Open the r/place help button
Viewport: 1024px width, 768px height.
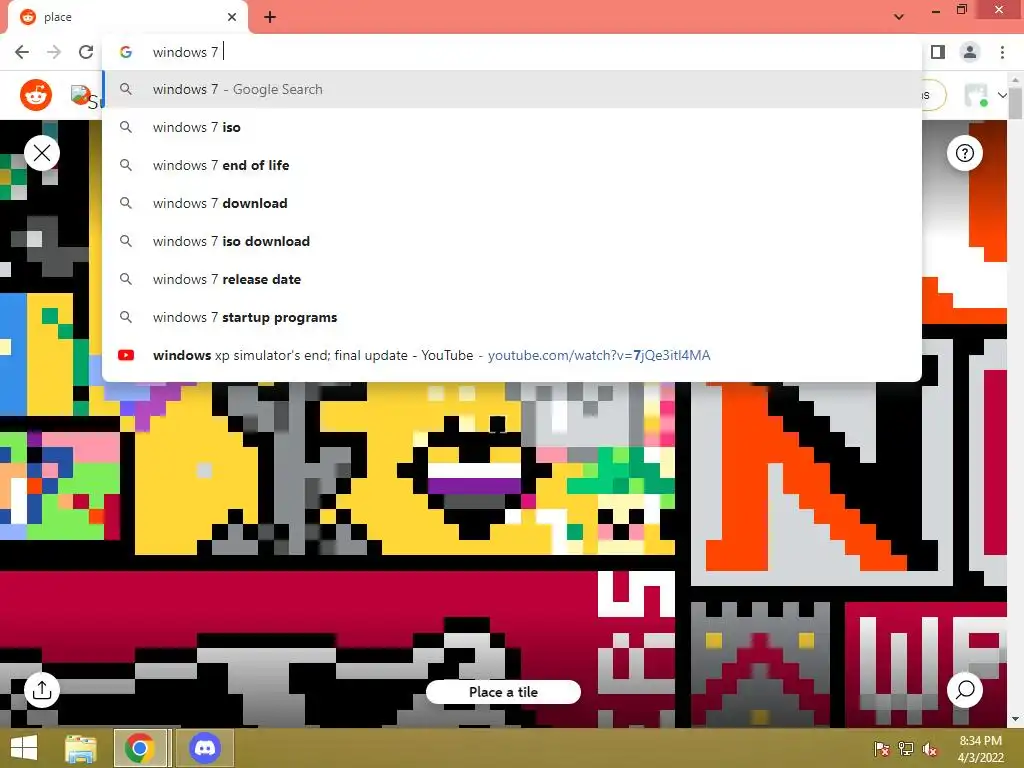click(965, 153)
